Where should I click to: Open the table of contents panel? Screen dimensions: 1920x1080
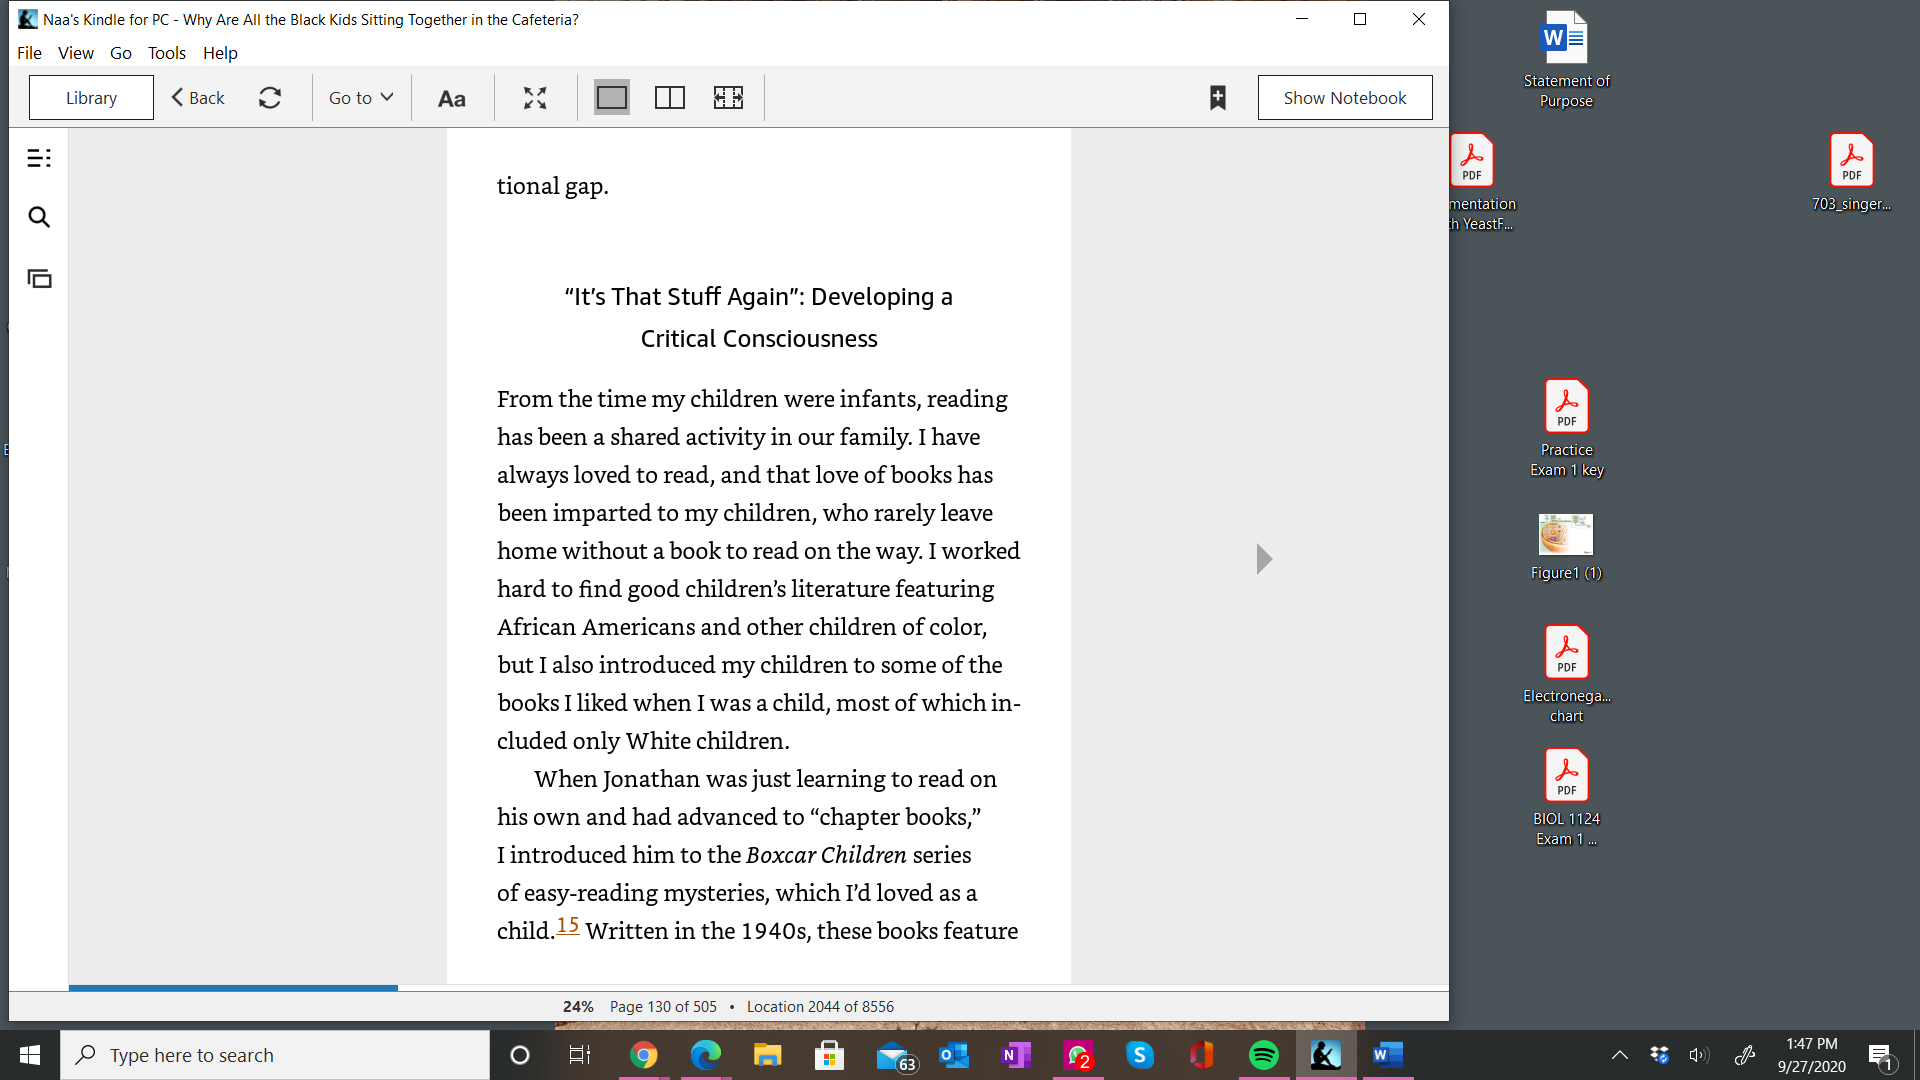[x=39, y=158]
